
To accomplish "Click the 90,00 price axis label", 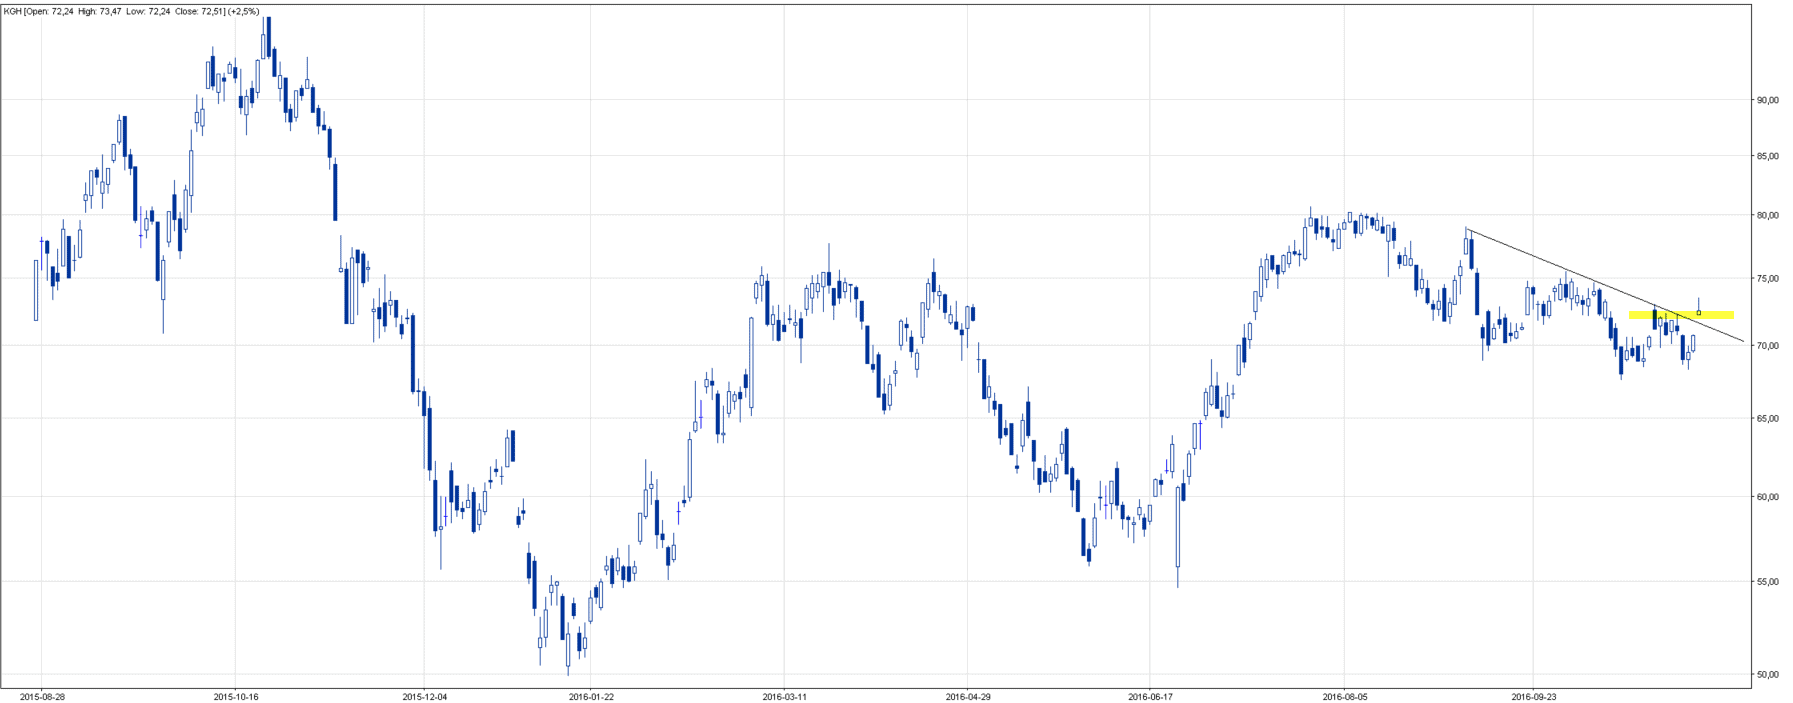I will [1767, 100].
